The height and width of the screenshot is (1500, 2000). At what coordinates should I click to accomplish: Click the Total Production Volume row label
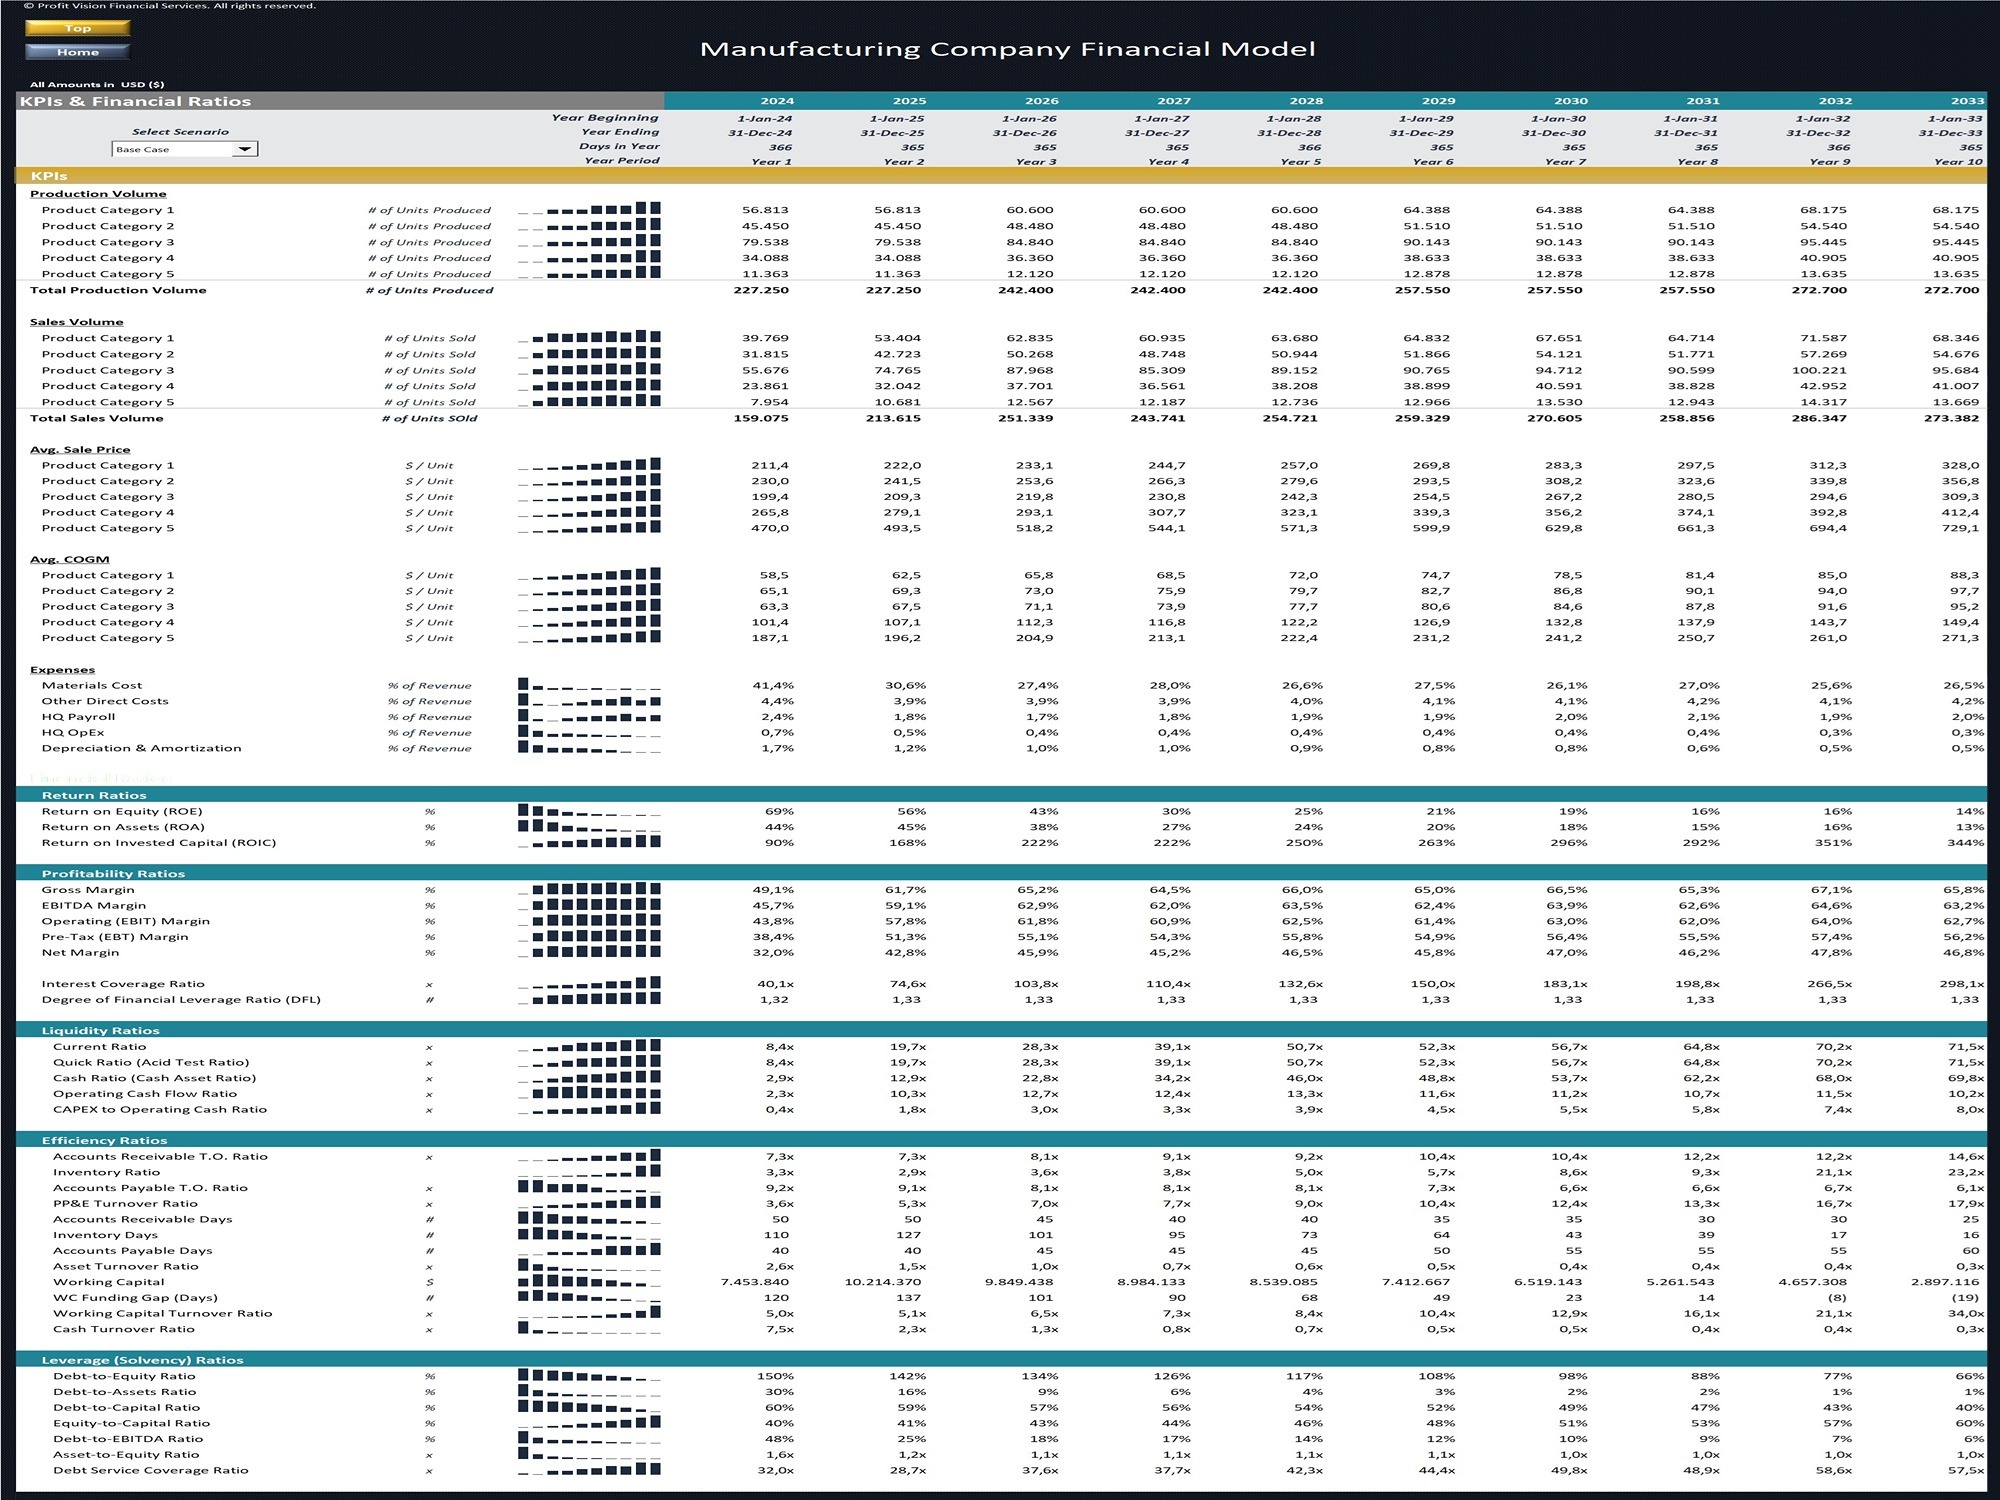pos(118,290)
